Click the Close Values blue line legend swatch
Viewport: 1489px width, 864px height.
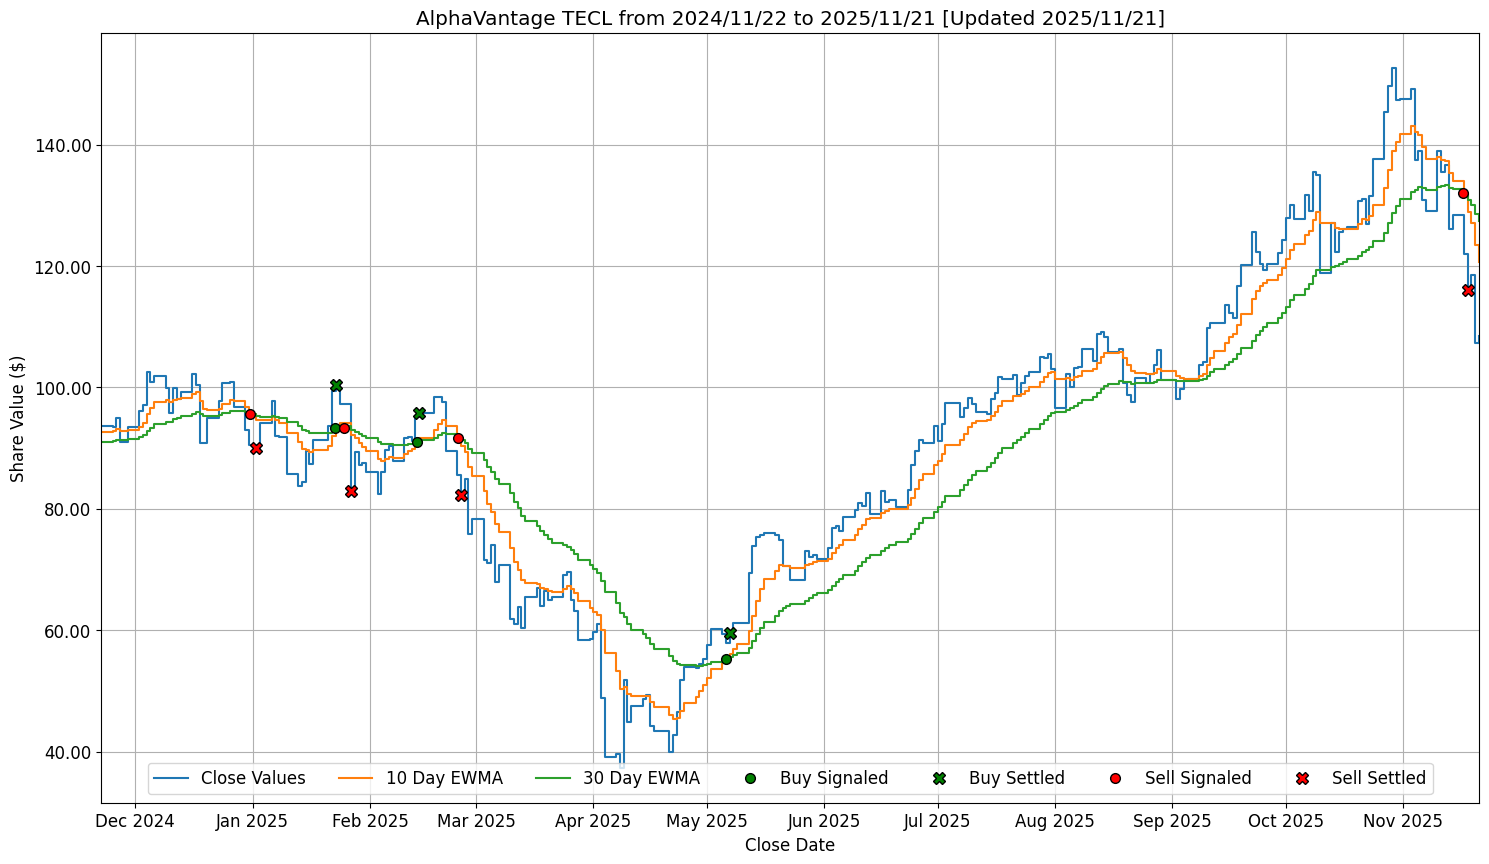172,778
